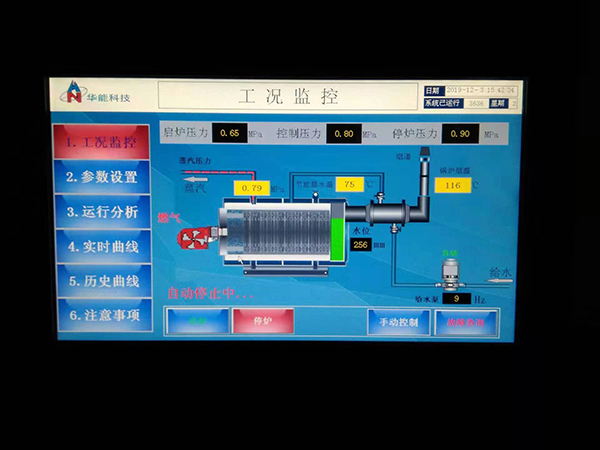Click the boiler drum graphic
600x450 pixels.
point(281,232)
